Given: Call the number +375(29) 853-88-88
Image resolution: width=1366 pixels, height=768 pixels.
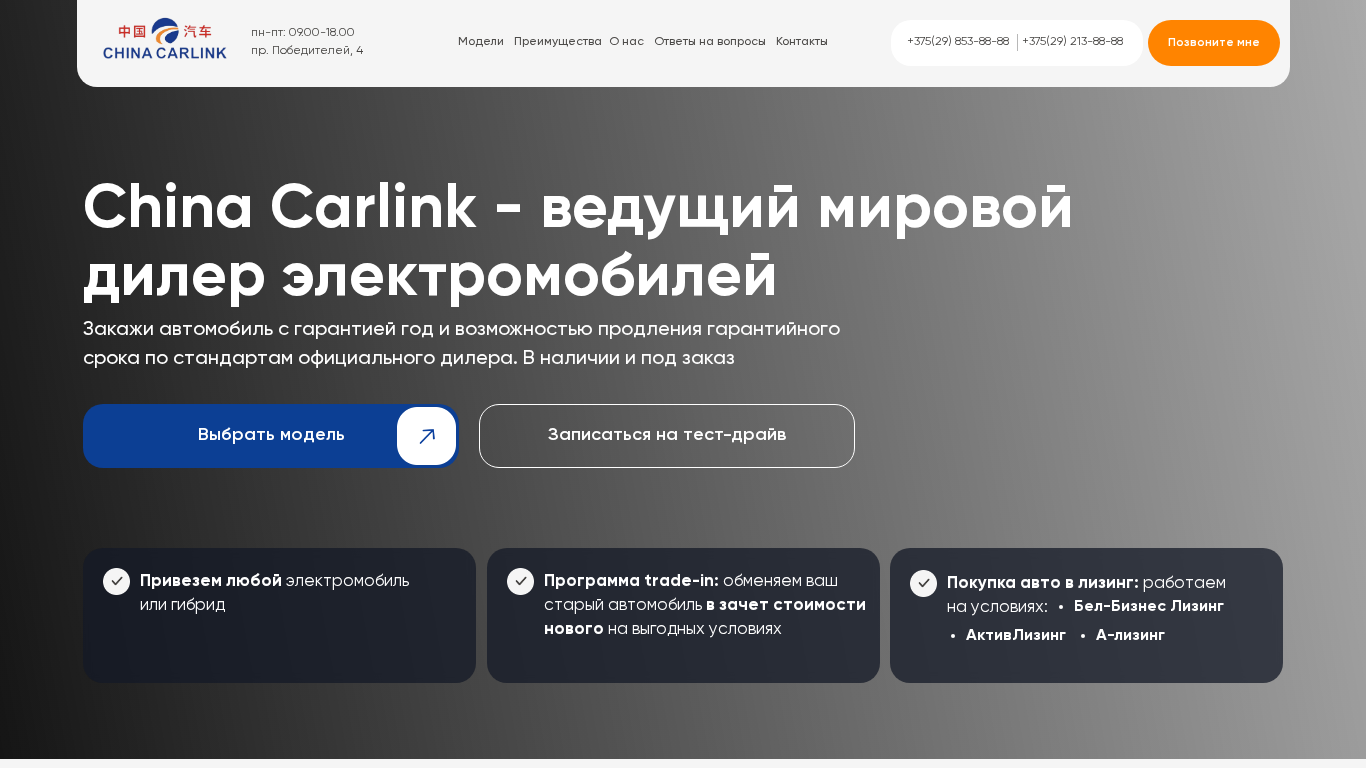Looking at the screenshot, I should coord(958,42).
